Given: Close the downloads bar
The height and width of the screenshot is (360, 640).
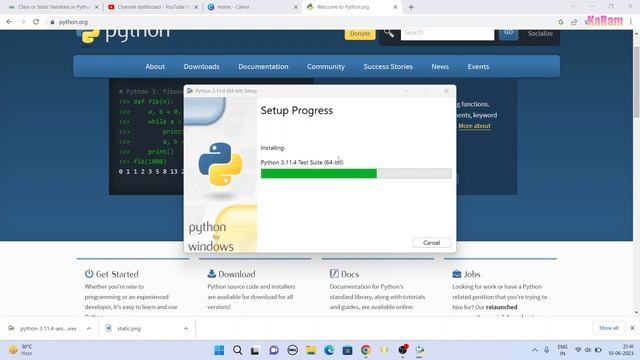Looking at the screenshot, I should point(632,328).
